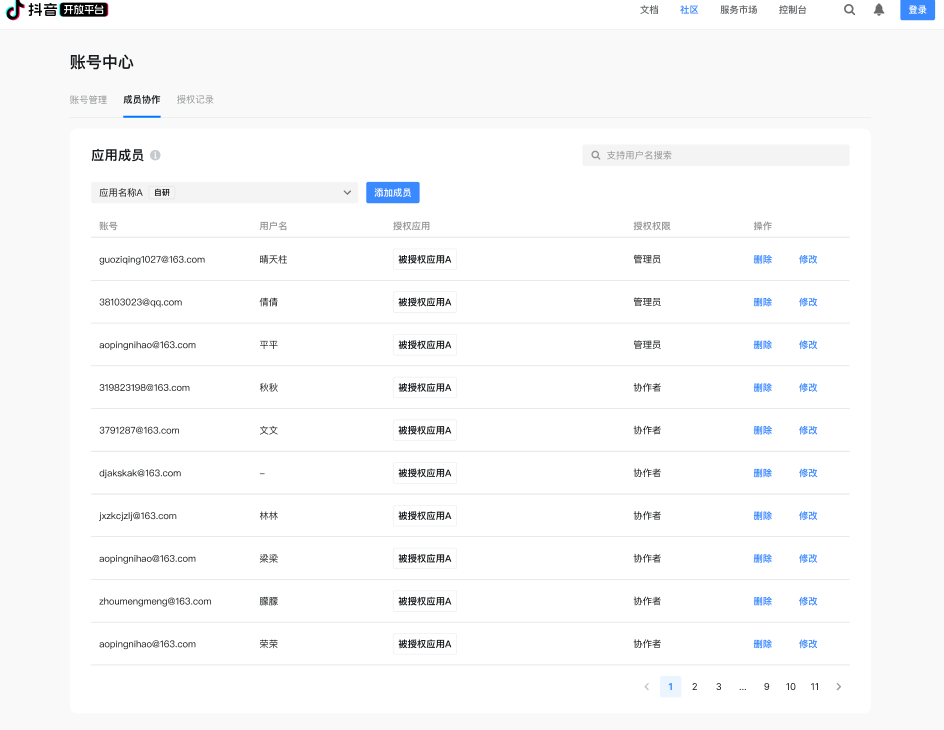Open the 文档 navigation item
Screen dimensions: 944x730
coord(649,10)
